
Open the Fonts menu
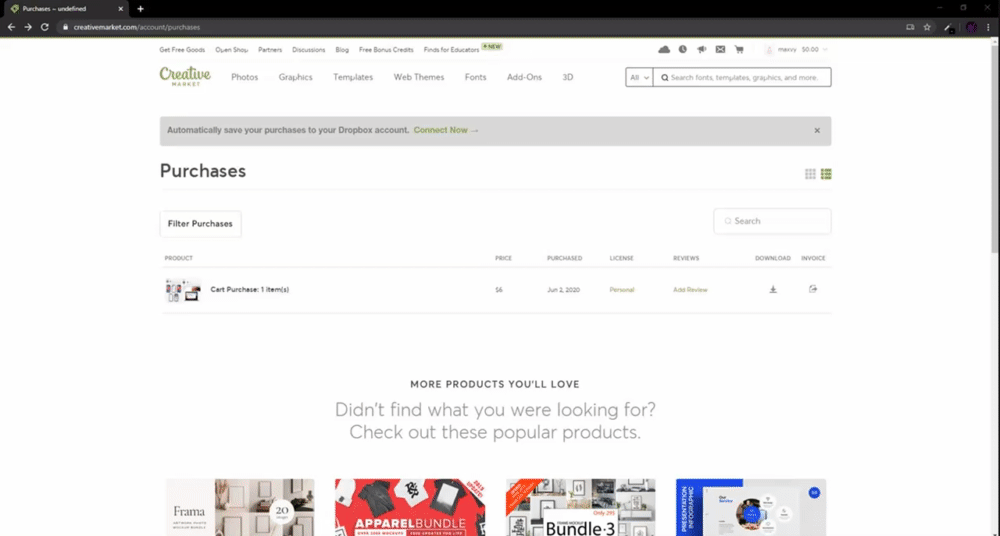tap(475, 77)
